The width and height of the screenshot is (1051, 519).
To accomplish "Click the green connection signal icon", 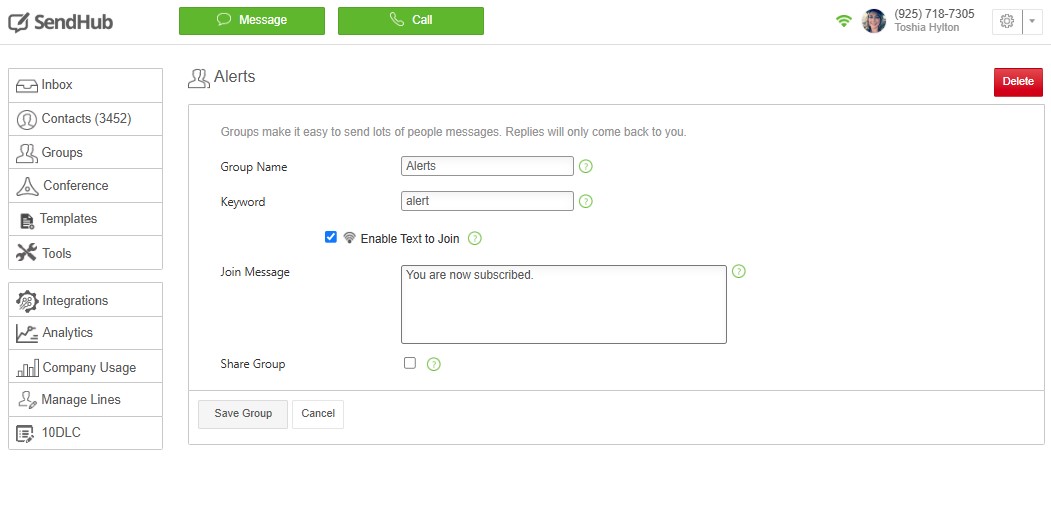I will pos(844,21).
